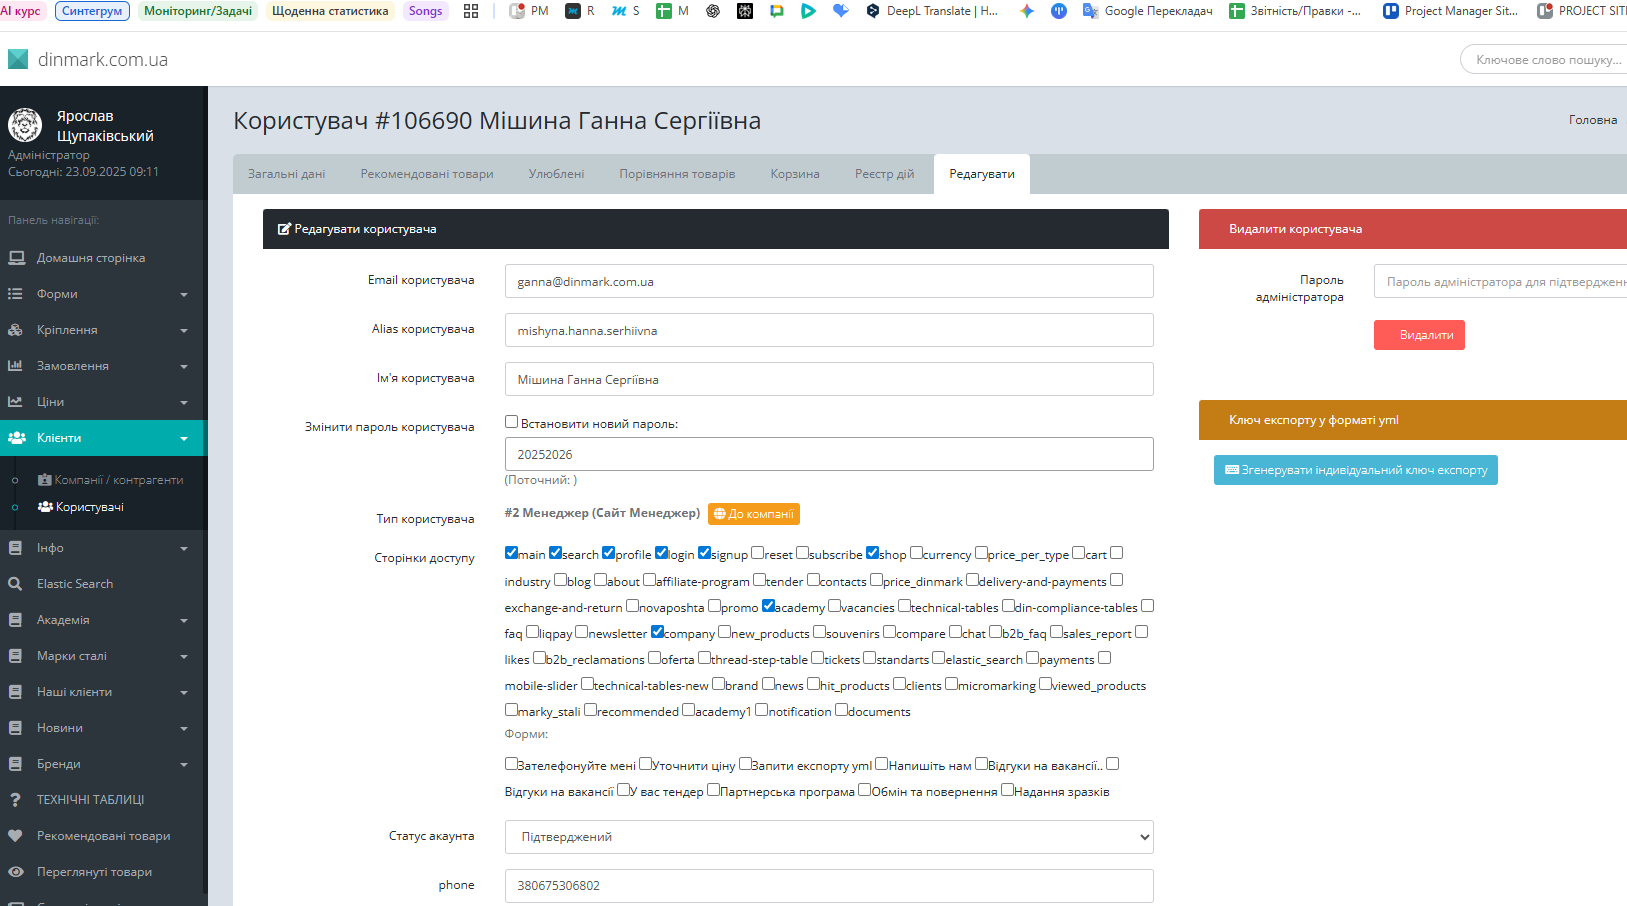Check the reset page access checkbox
The image size is (1627, 906).
(758, 552)
